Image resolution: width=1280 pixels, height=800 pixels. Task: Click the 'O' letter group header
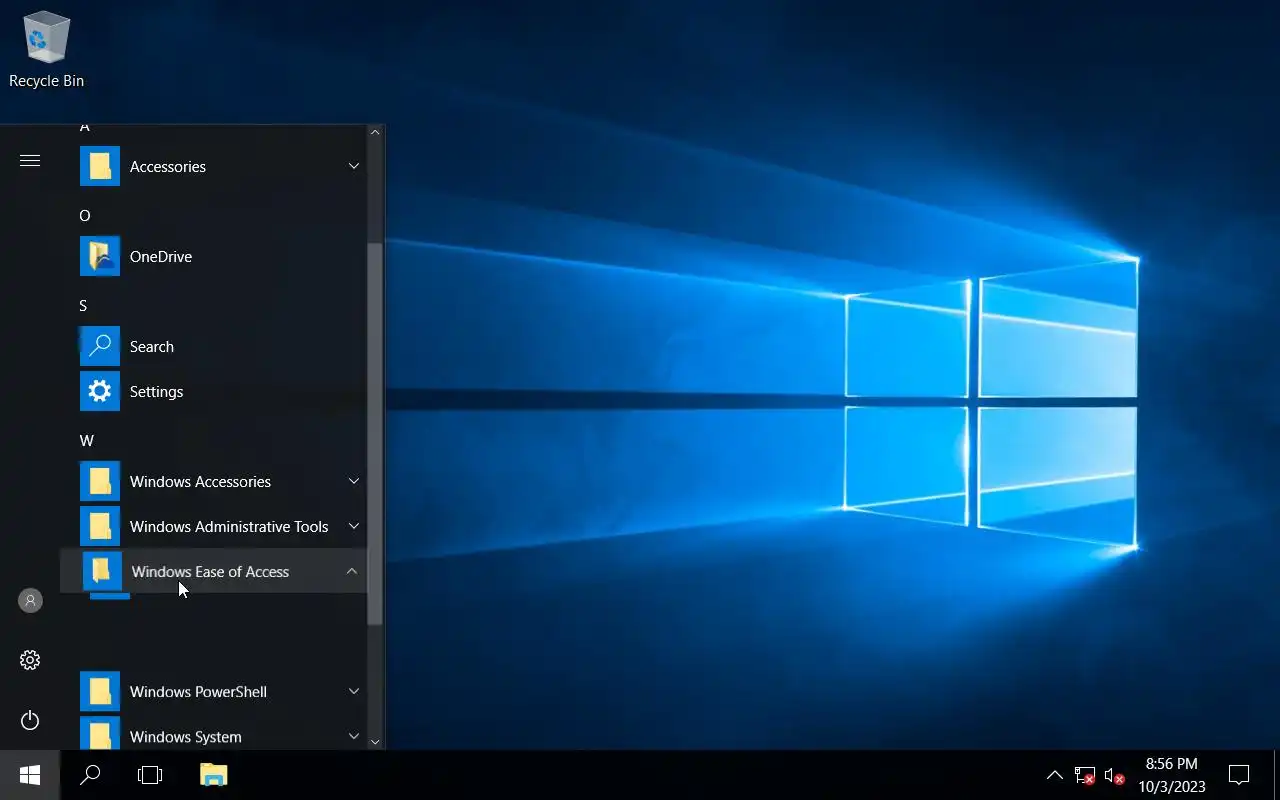coord(85,216)
